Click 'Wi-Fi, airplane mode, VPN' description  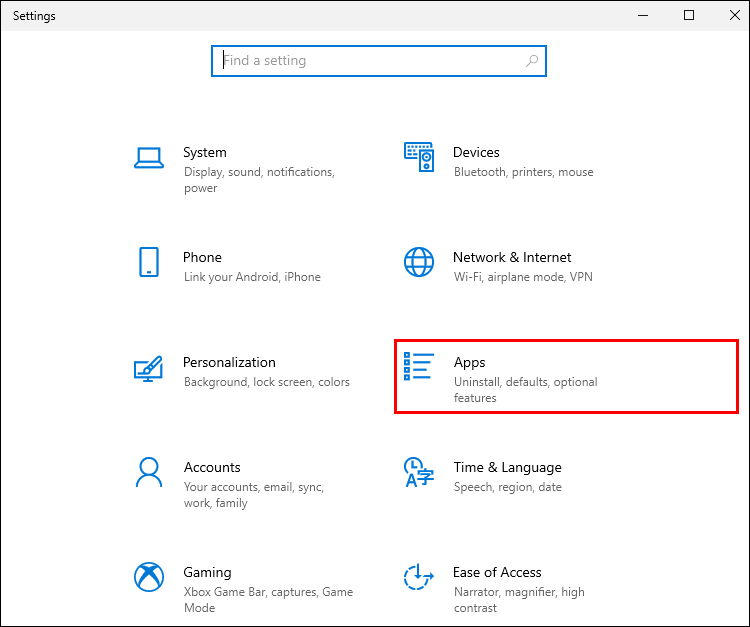tap(523, 277)
